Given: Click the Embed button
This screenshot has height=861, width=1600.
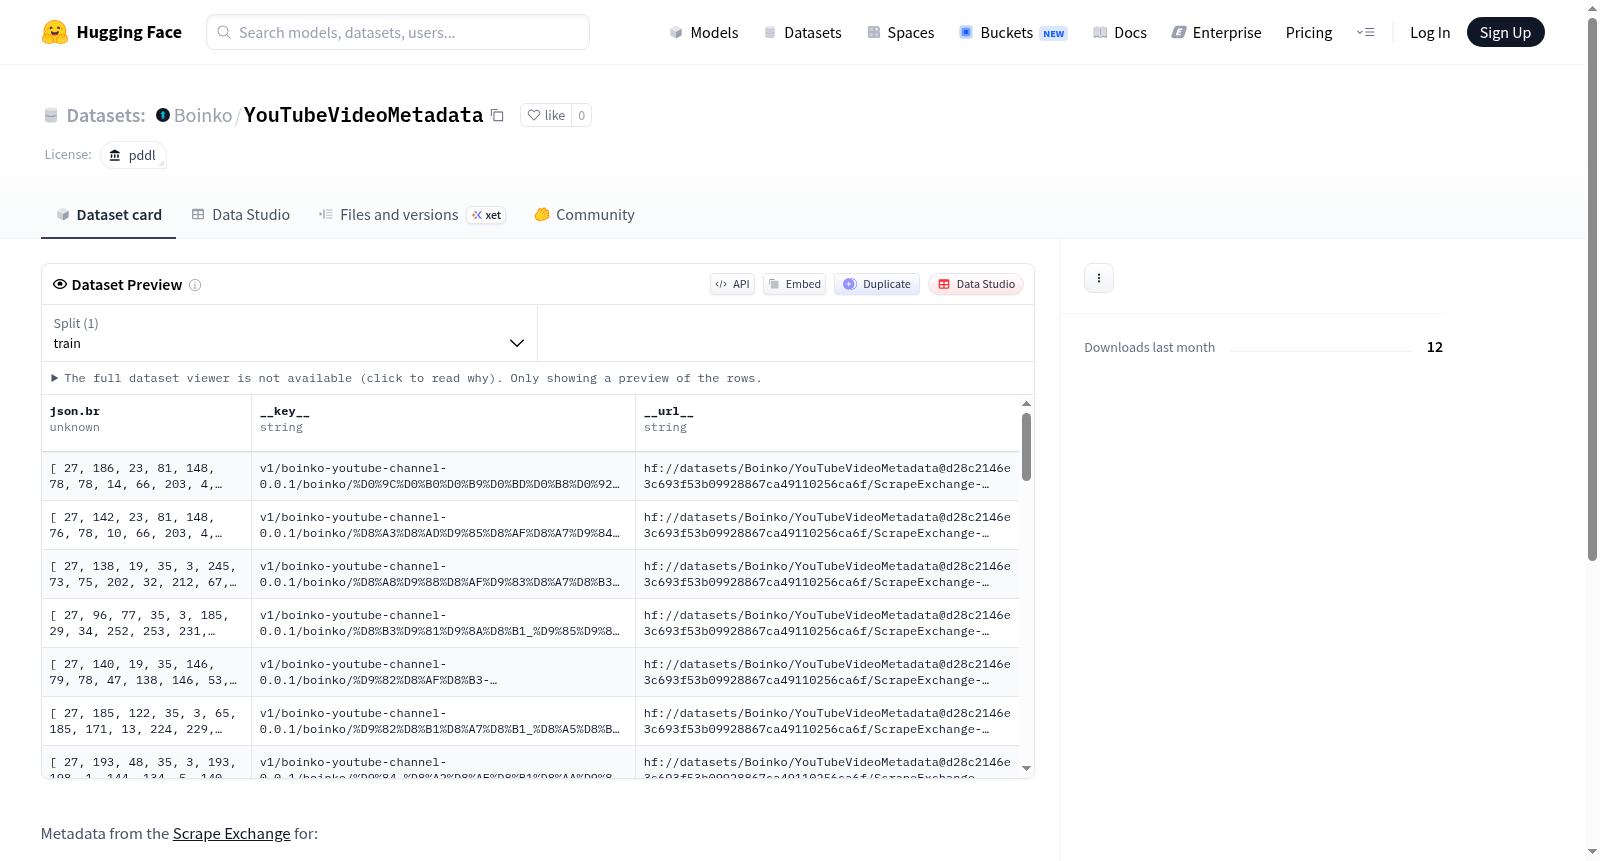Looking at the screenshot, I should (x=794, y=284).
